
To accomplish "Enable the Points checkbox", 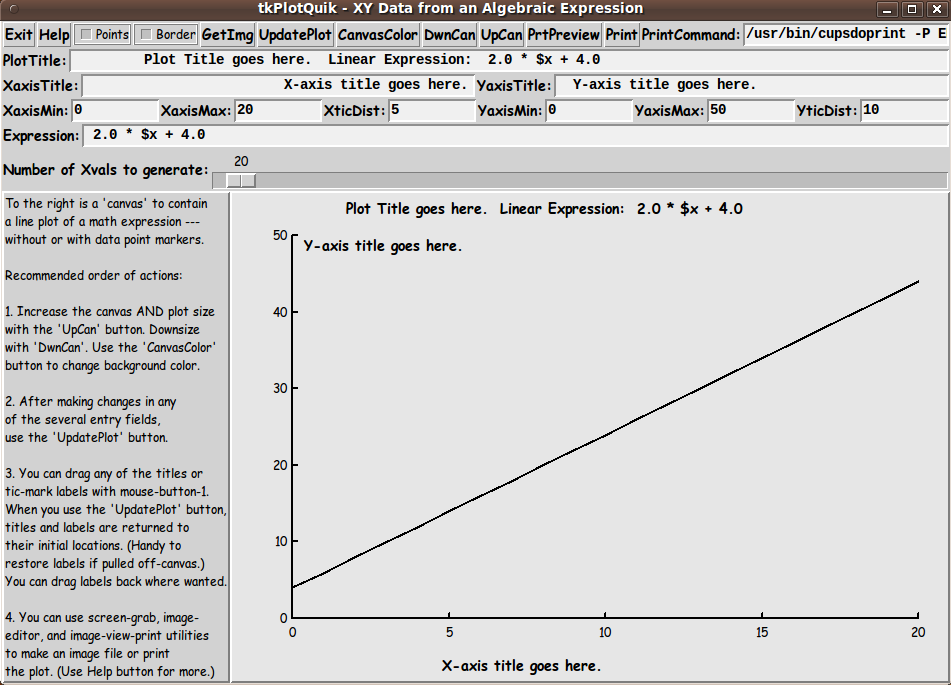I will [x=103, y=35].
